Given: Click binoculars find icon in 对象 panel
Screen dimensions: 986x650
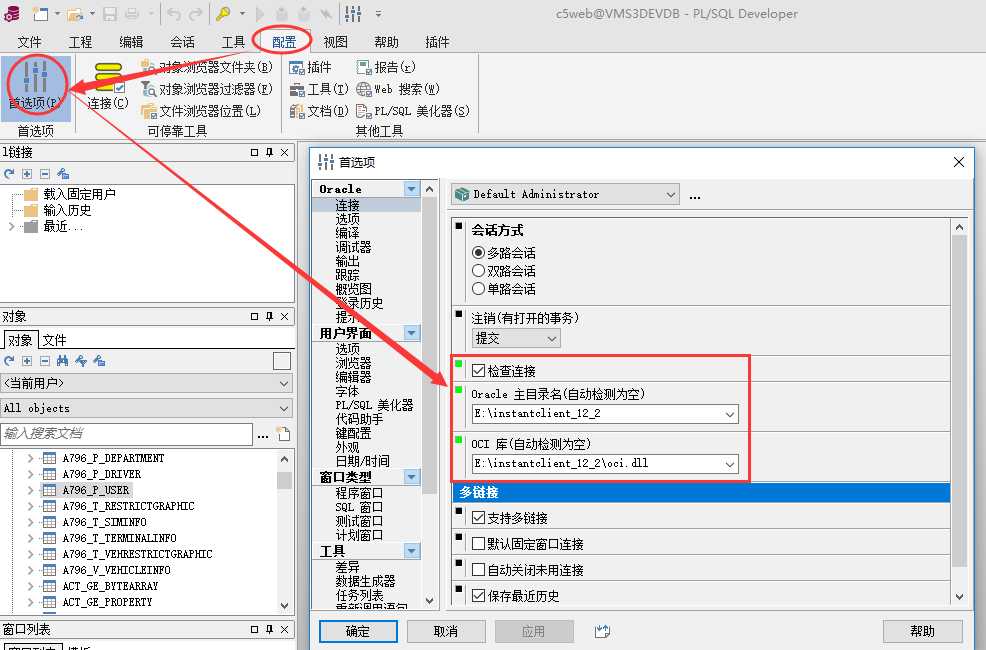Looking at the screenshot, I should (x=62, y=361).
